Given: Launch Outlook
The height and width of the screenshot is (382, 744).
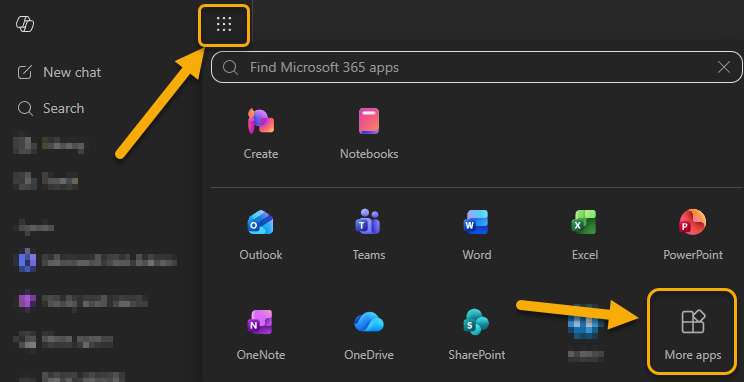Looking at the screenshot, I should [x=260, y=234].
